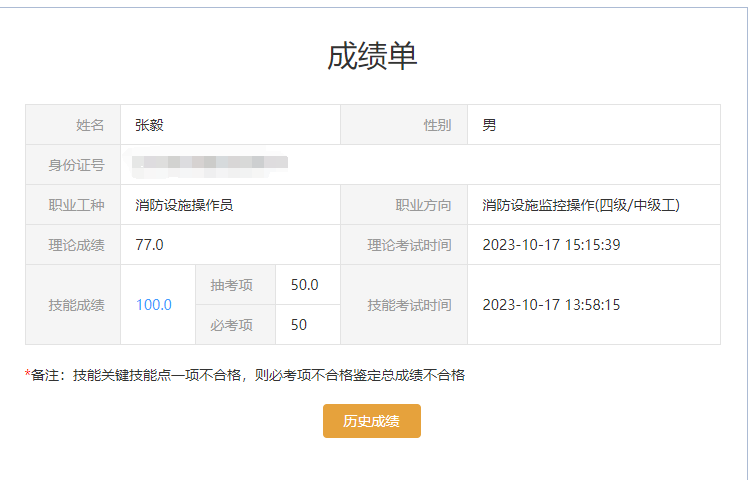Click the 必考项 score 50

click(299, 325)
